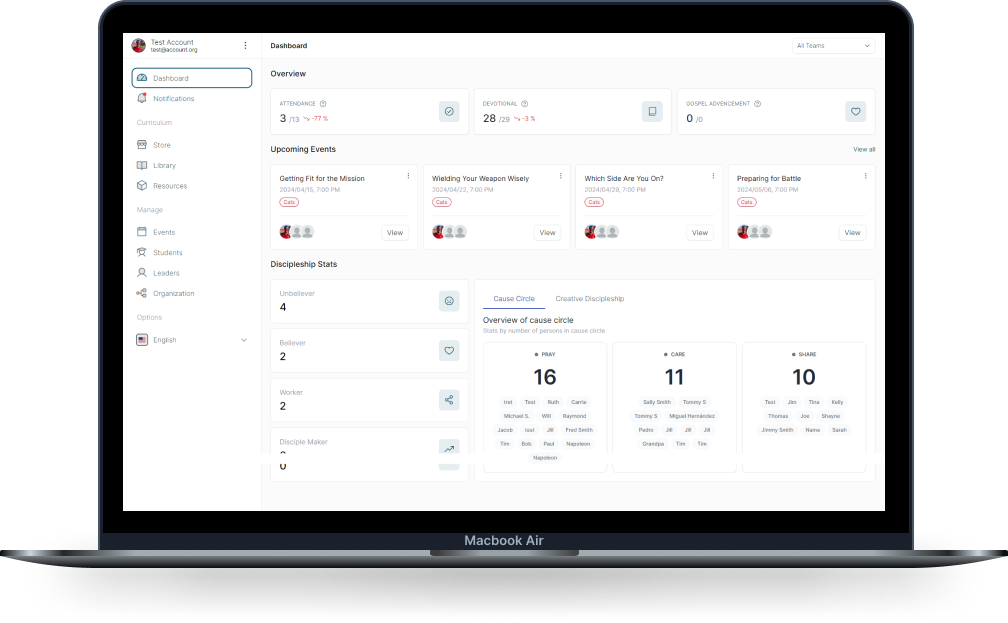Click the Disciple Maker trend icon
Viewport: 1008px width, 623px height.
(449, 448)
